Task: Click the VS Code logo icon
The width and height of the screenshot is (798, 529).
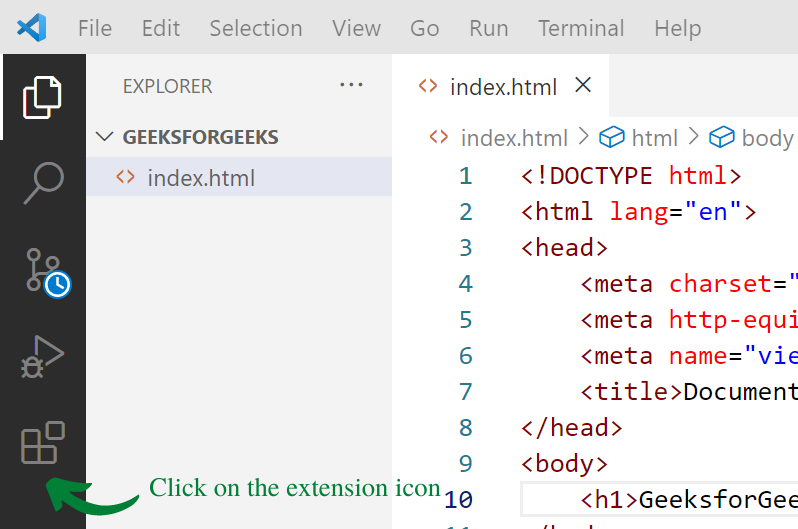Action: coord(32,28)
